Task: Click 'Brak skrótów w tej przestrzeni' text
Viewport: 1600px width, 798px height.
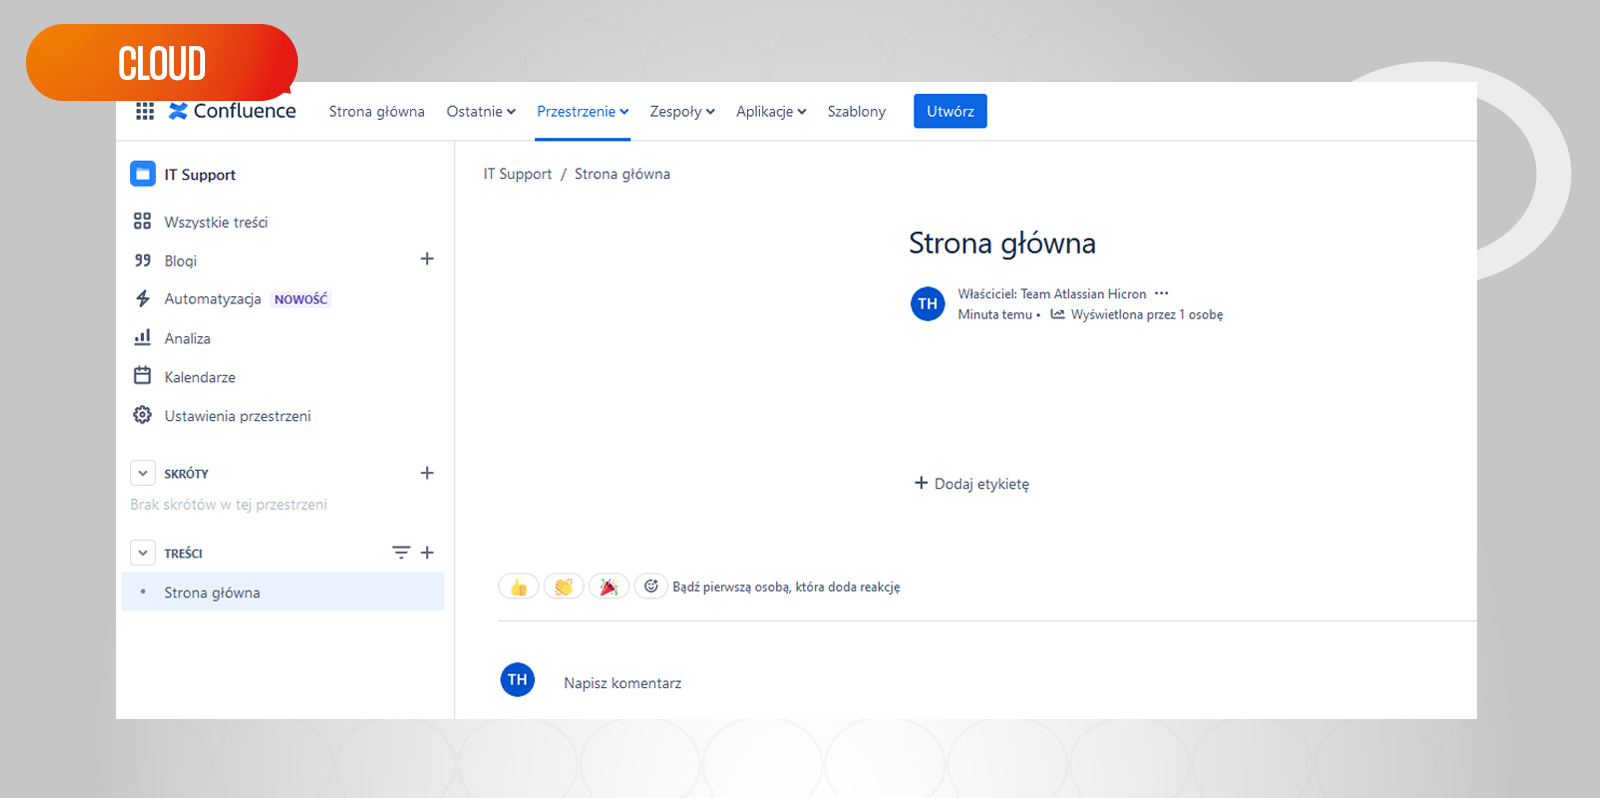Action: 229,505
